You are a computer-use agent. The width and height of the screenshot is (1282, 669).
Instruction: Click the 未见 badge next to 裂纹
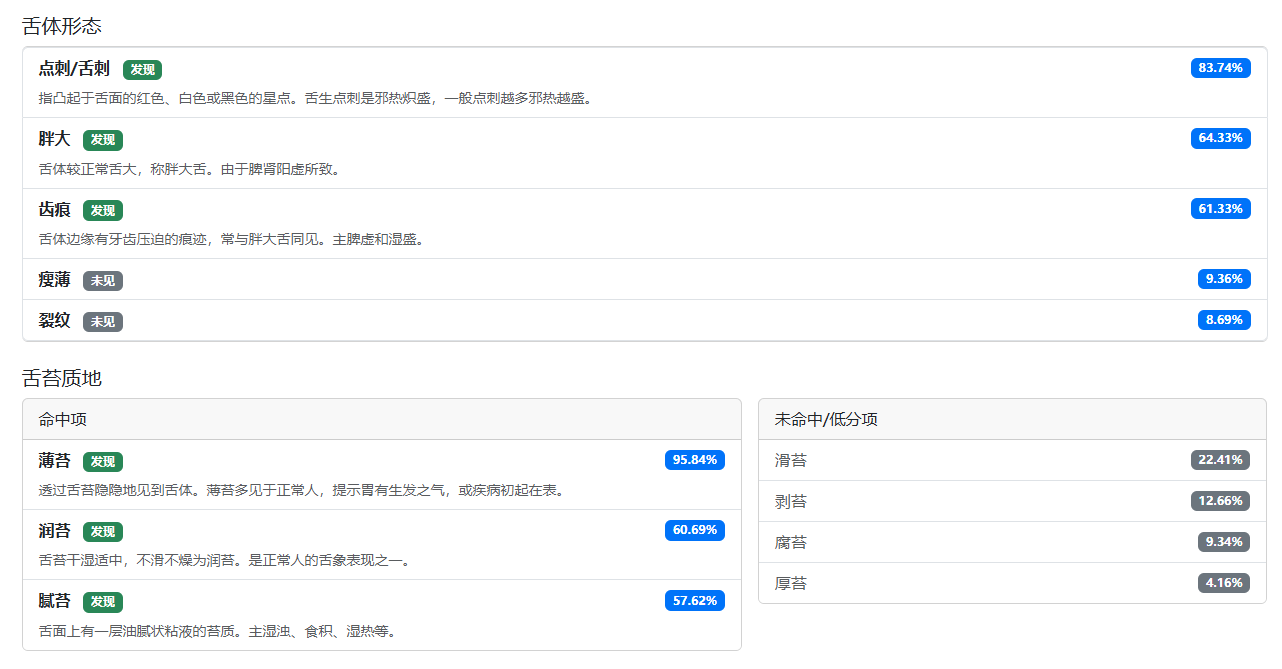pos(103,321)
